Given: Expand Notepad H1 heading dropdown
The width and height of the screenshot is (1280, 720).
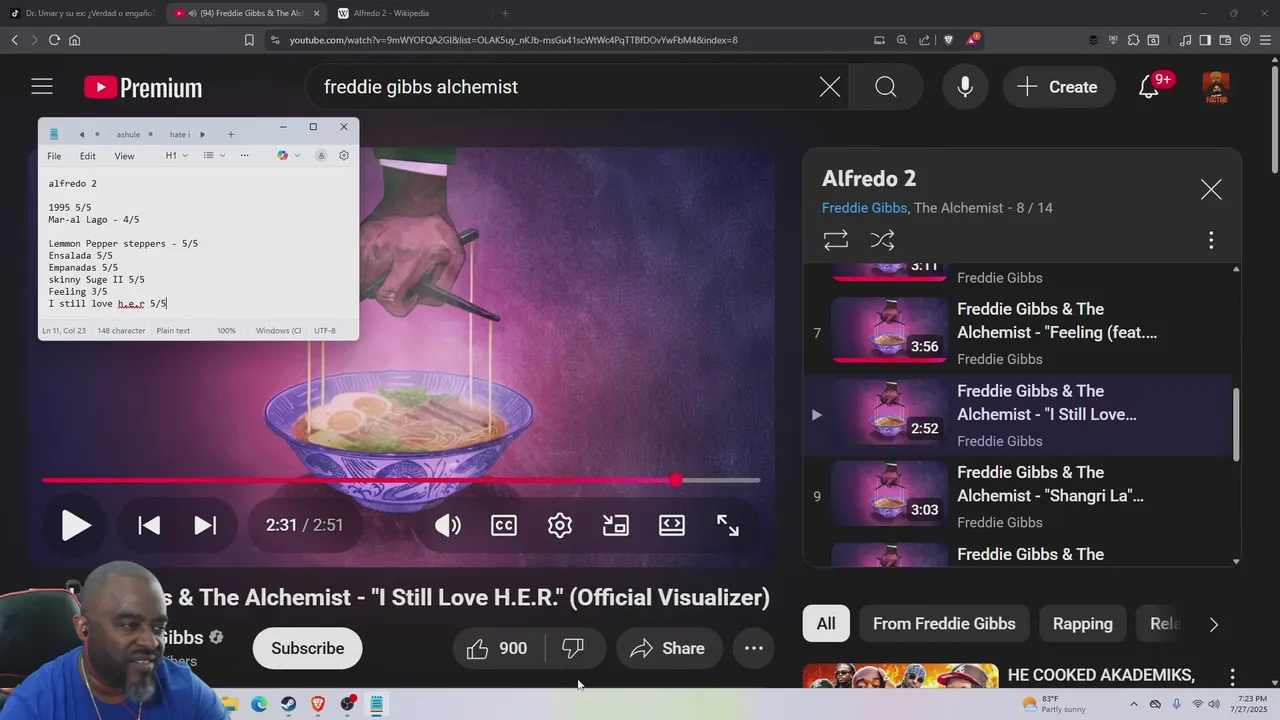Looking at the screenshot, I should pyautogui.click(x=177, y=156).
